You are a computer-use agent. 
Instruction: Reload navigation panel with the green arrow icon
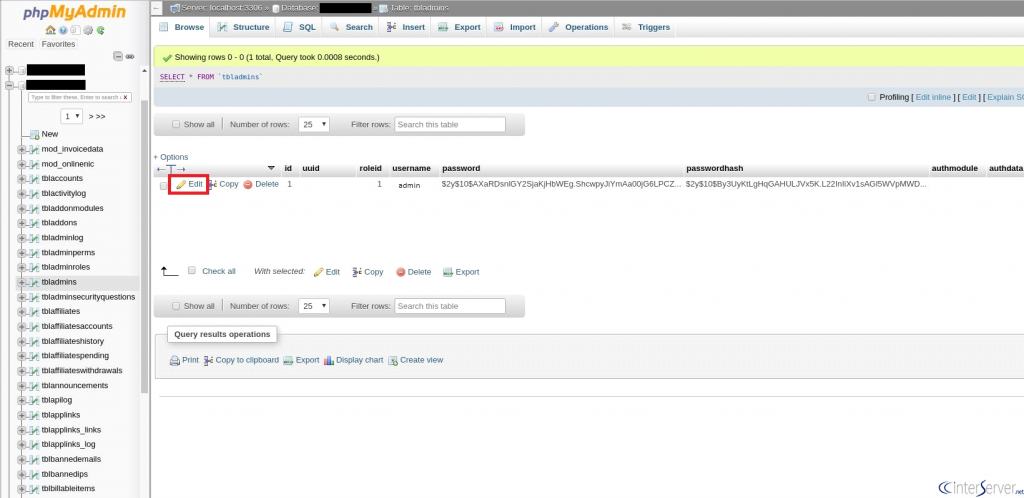101,30
